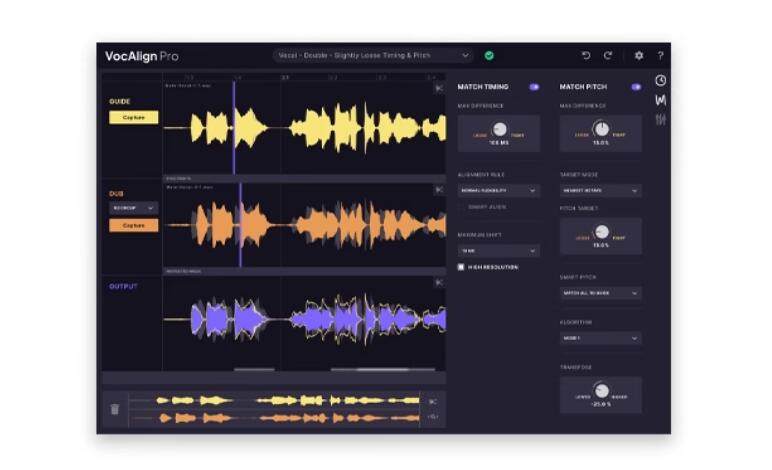Click the Guide waveform corner icon
Screen dimensions: 772x470
coord(439,88)
